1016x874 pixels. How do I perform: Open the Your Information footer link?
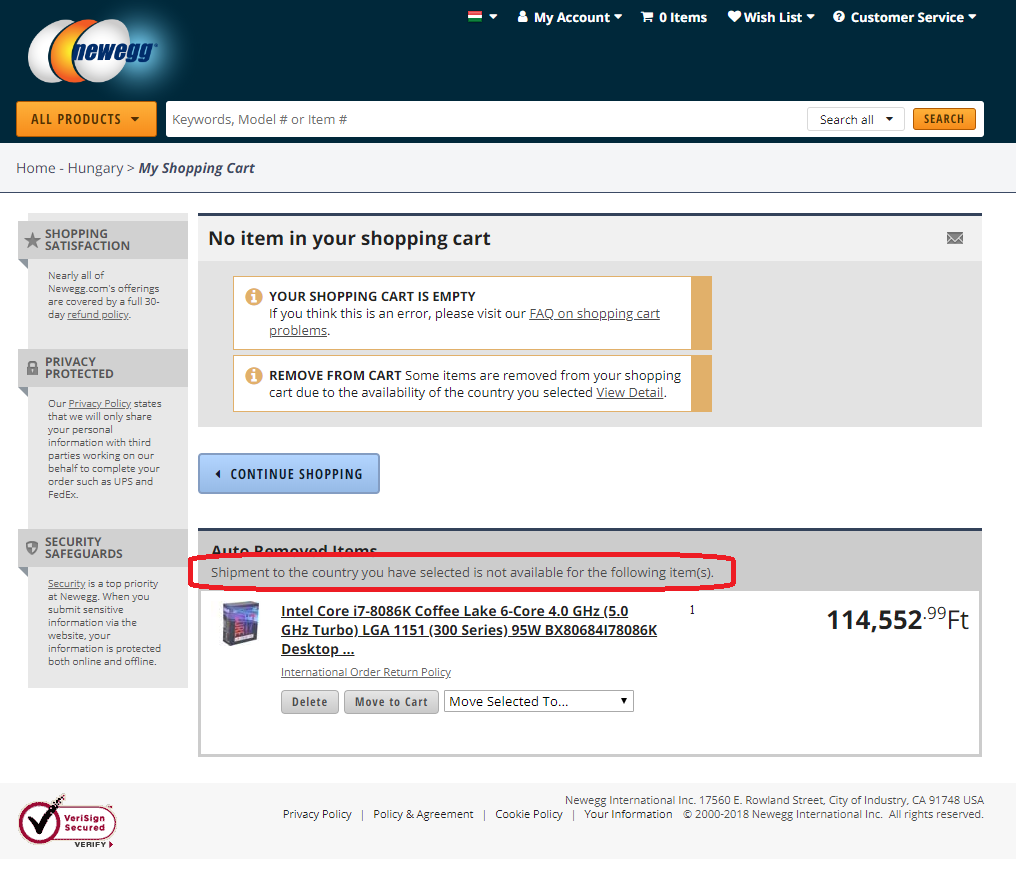pyautogui.click(x=628, y=814)
